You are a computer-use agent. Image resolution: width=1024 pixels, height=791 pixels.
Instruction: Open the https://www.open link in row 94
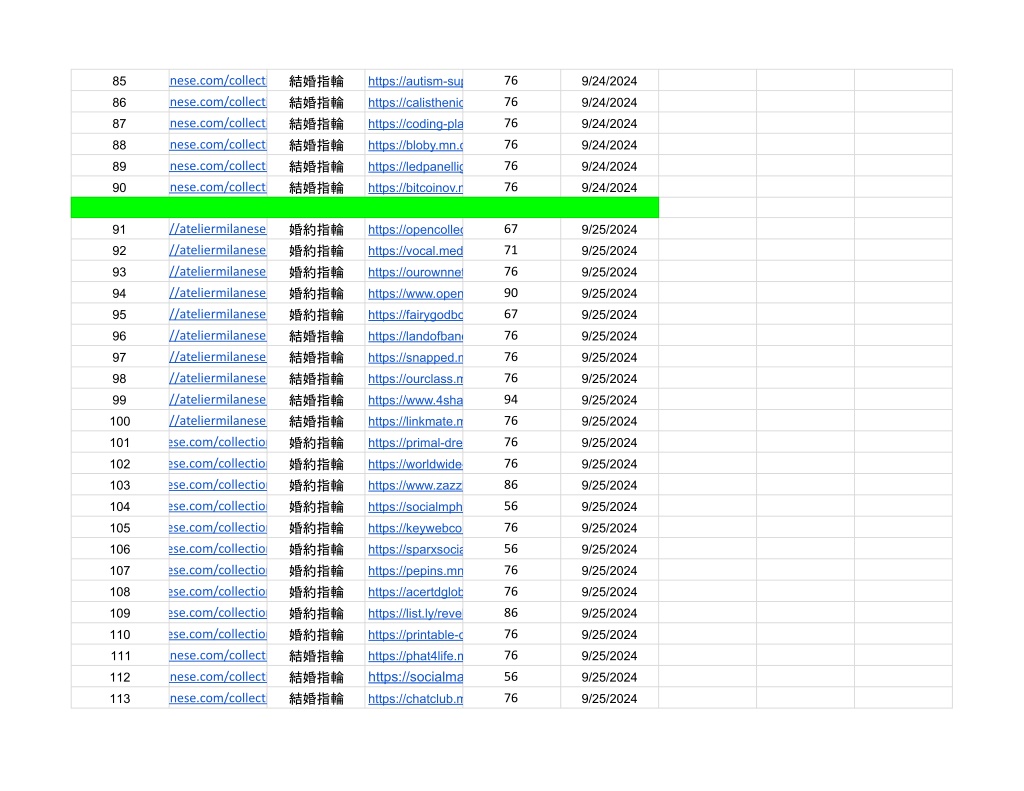pyautogui.click(x=415, y=293)
